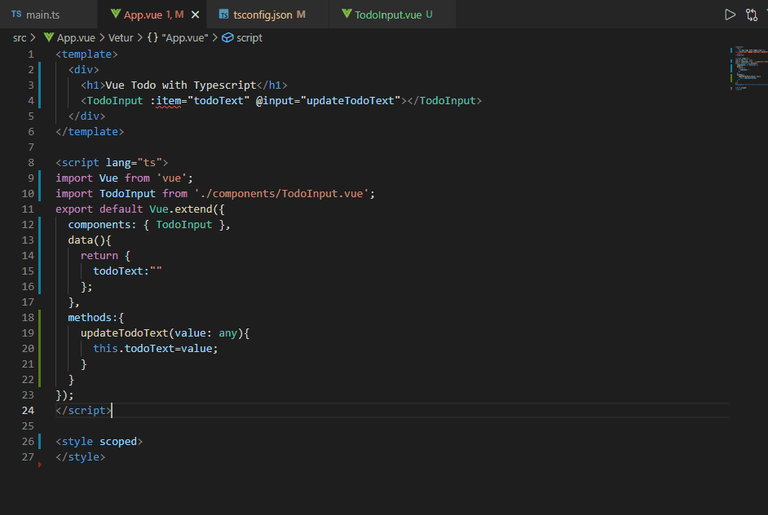Click 'Vue.extend' on line 11

[181, 209]
